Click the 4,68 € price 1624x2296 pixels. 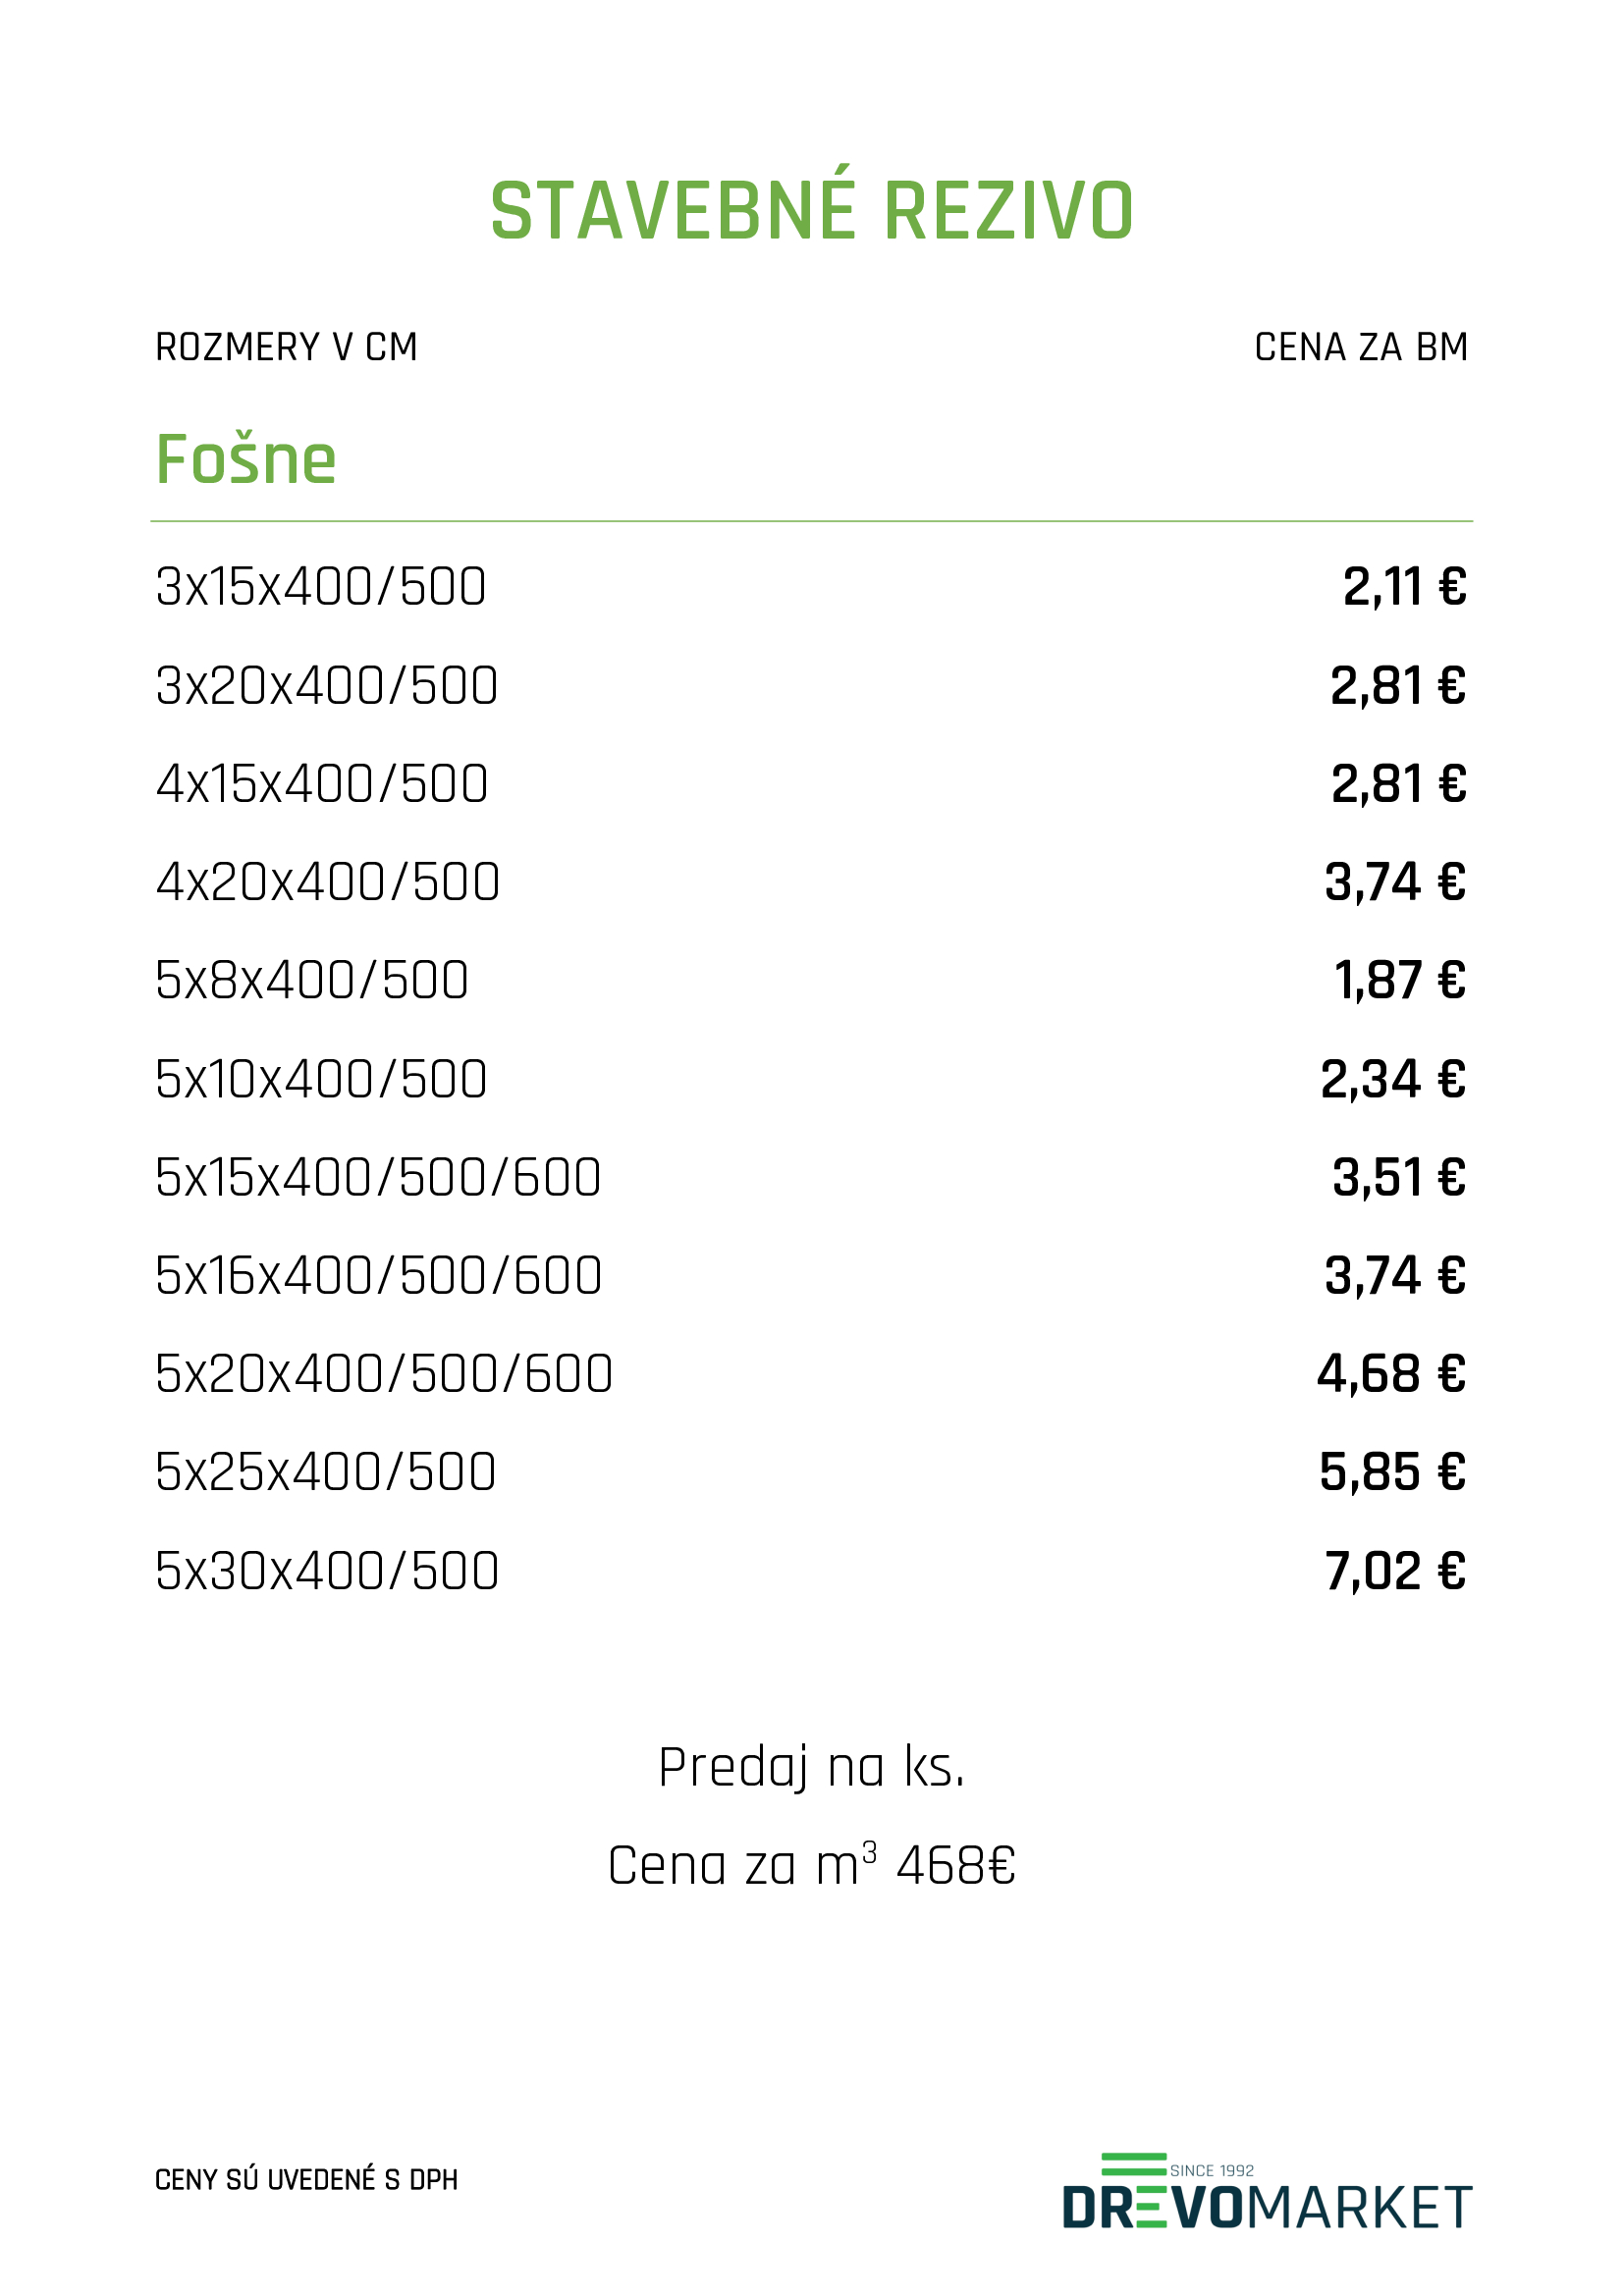[x=1391, y=1374]
